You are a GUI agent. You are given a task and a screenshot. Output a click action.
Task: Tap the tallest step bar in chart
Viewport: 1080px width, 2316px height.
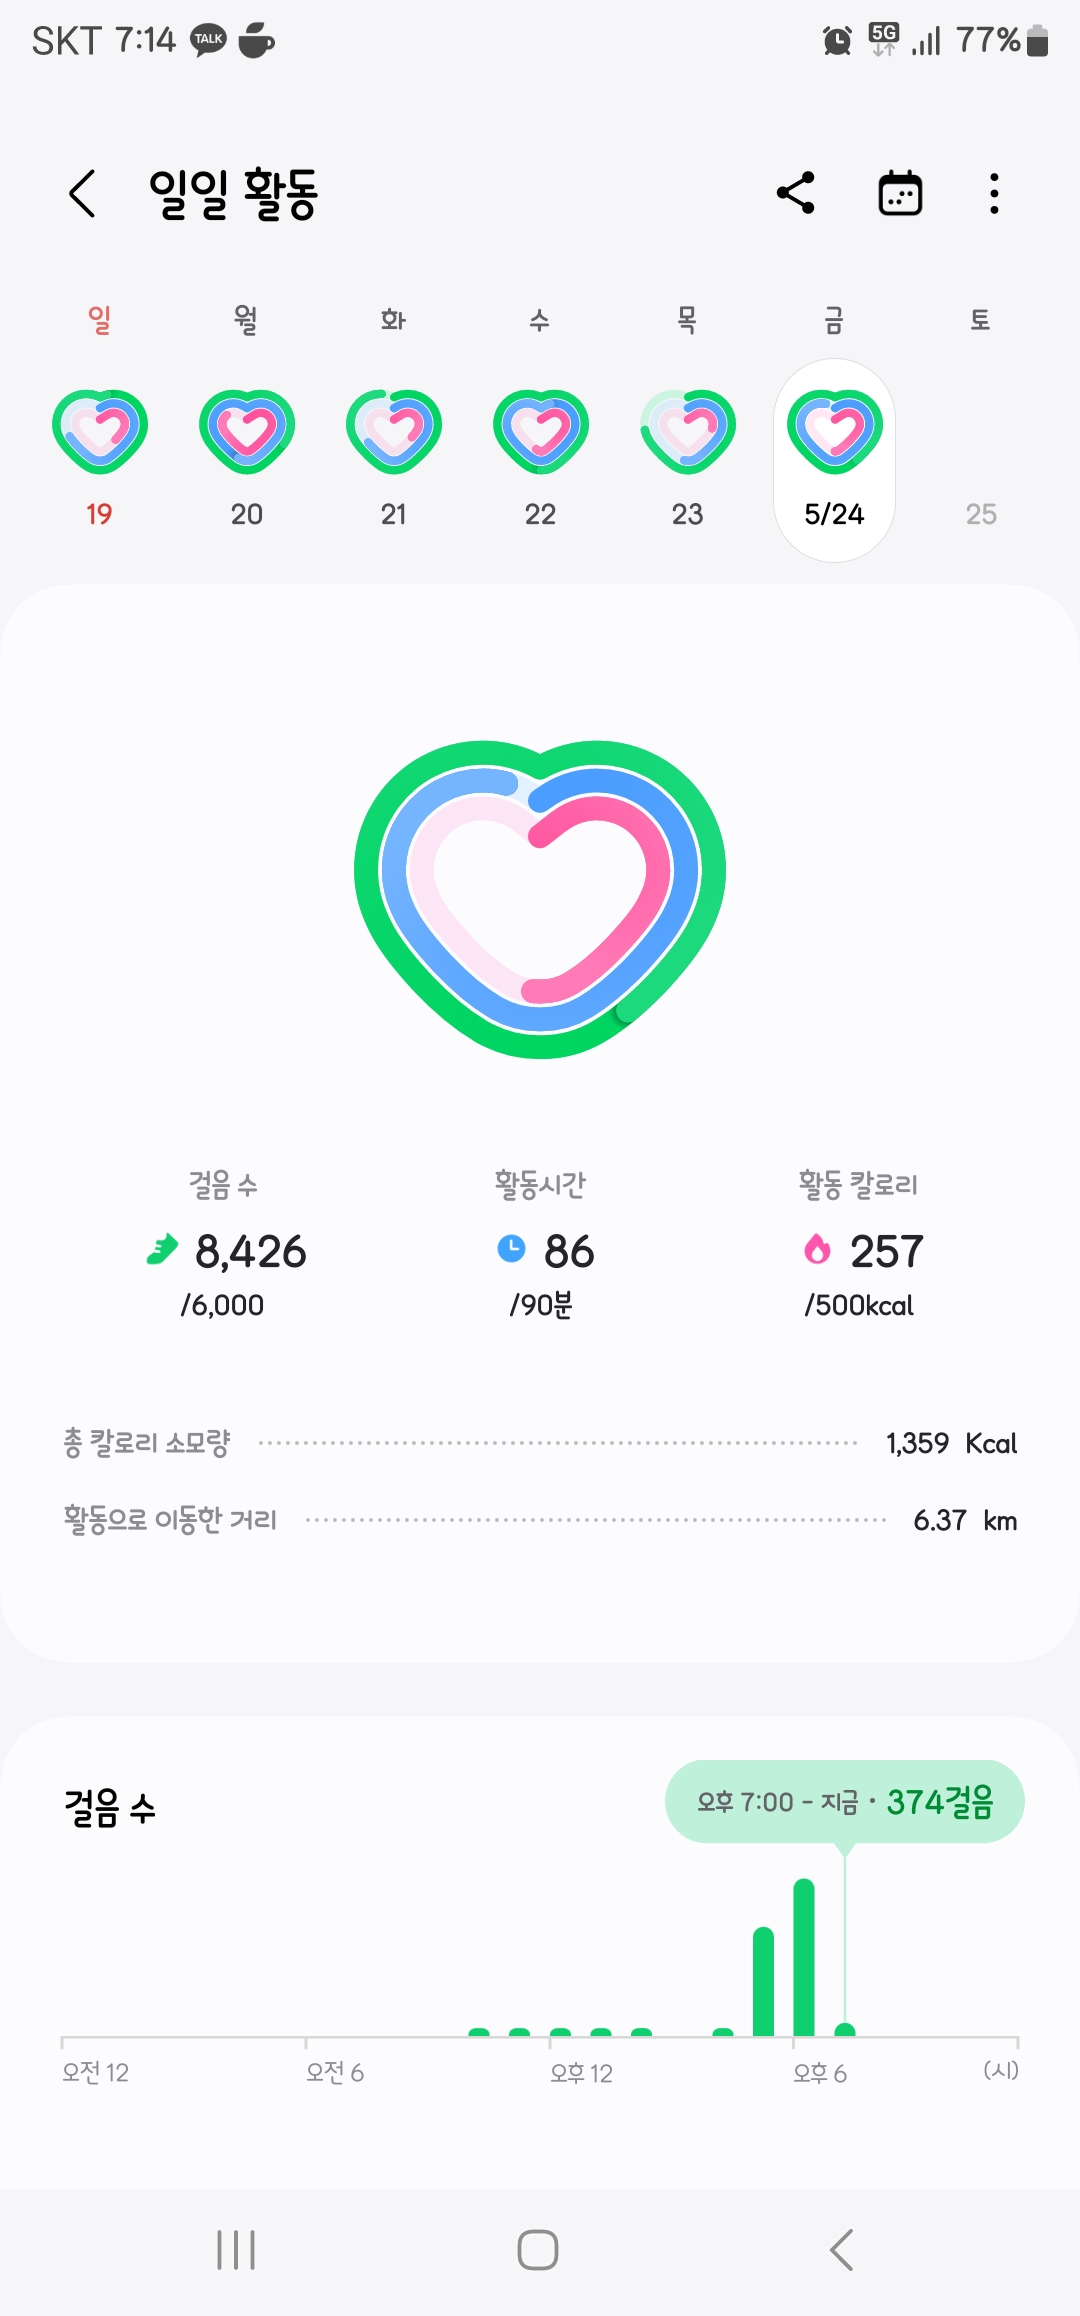point(804,1957)
